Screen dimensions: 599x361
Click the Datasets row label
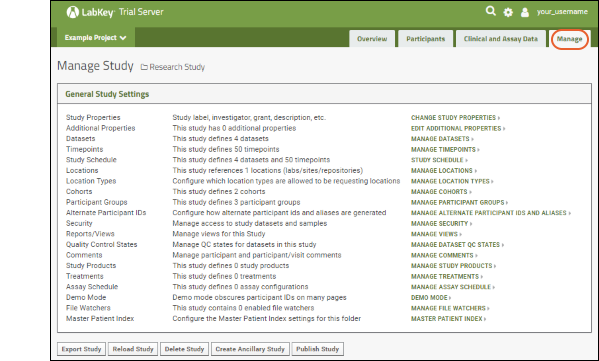tap(80, 139)
